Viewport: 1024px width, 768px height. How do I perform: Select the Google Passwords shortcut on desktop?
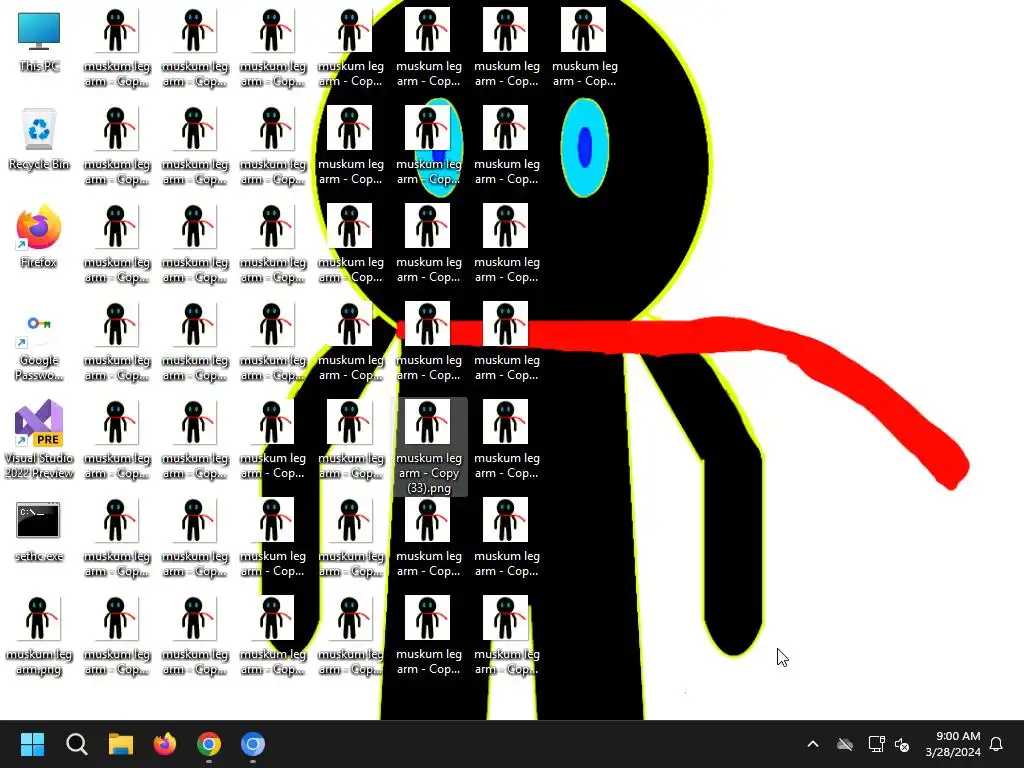(39, 343)
